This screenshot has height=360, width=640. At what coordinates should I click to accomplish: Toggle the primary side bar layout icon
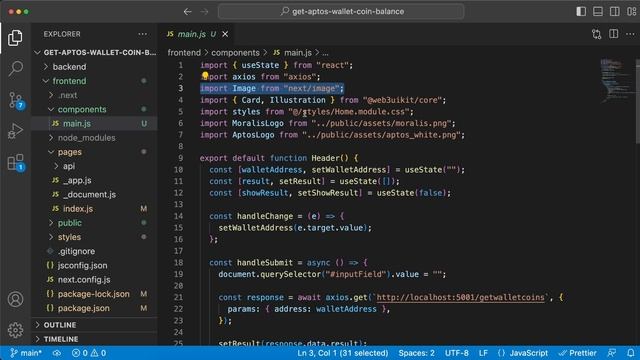click(x=581, y=11)
